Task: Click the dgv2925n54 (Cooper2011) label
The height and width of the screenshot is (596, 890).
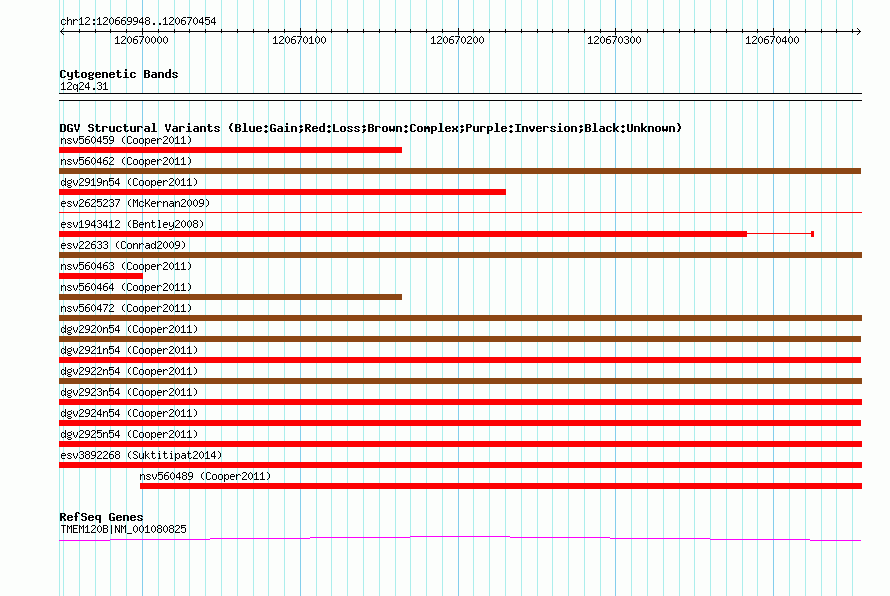Action: (x=129, y=434)
